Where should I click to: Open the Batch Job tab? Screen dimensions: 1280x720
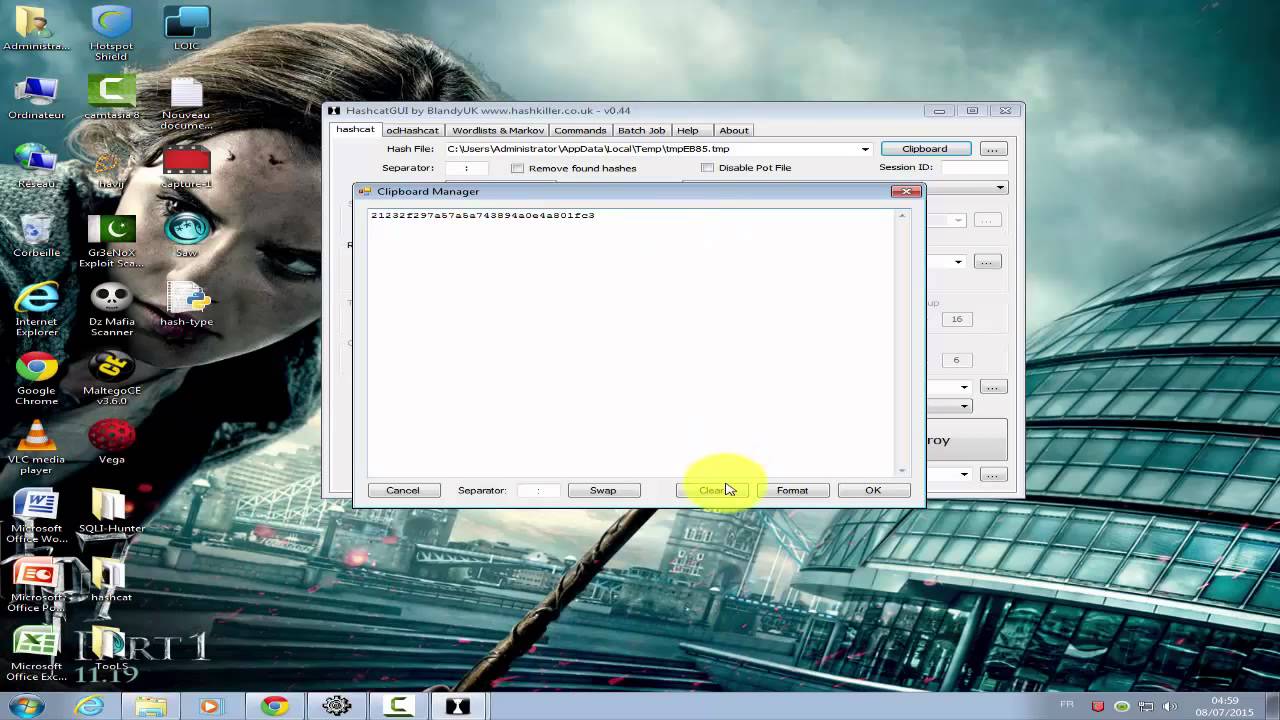tap(641, 130)
